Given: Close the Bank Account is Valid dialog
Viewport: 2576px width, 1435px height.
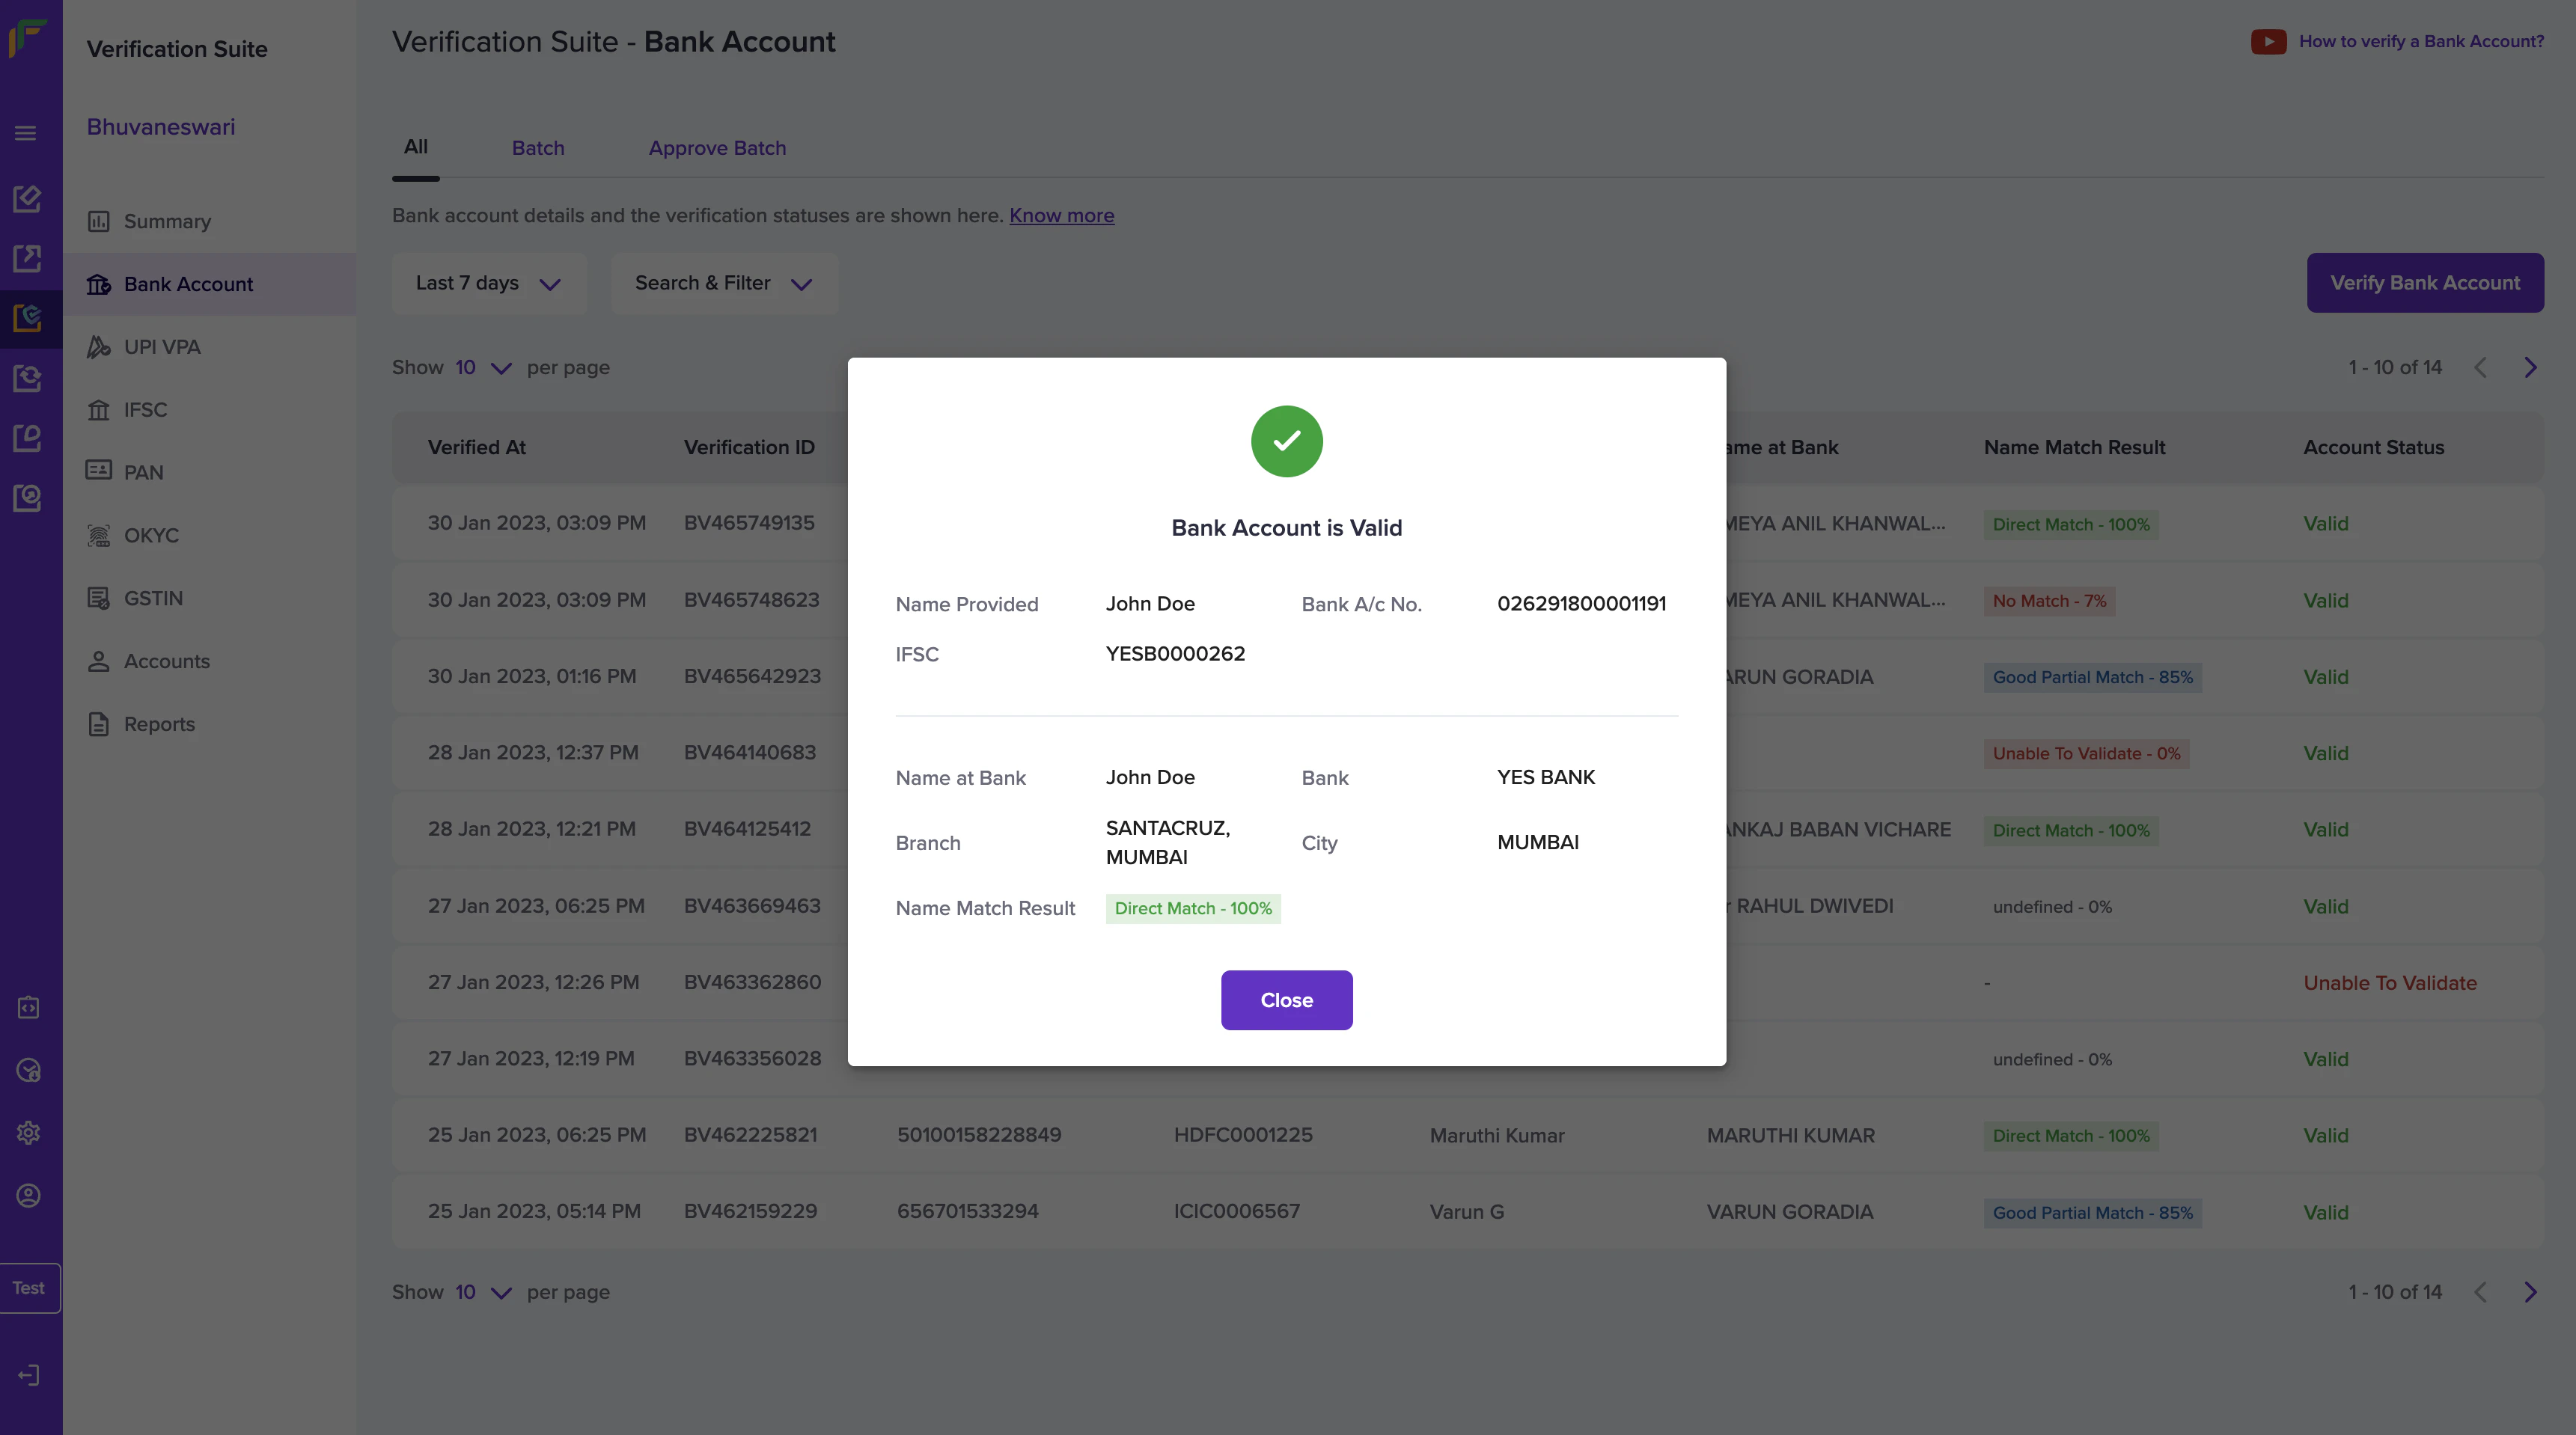Looking at the screenshot, I should point(1286,1000).
